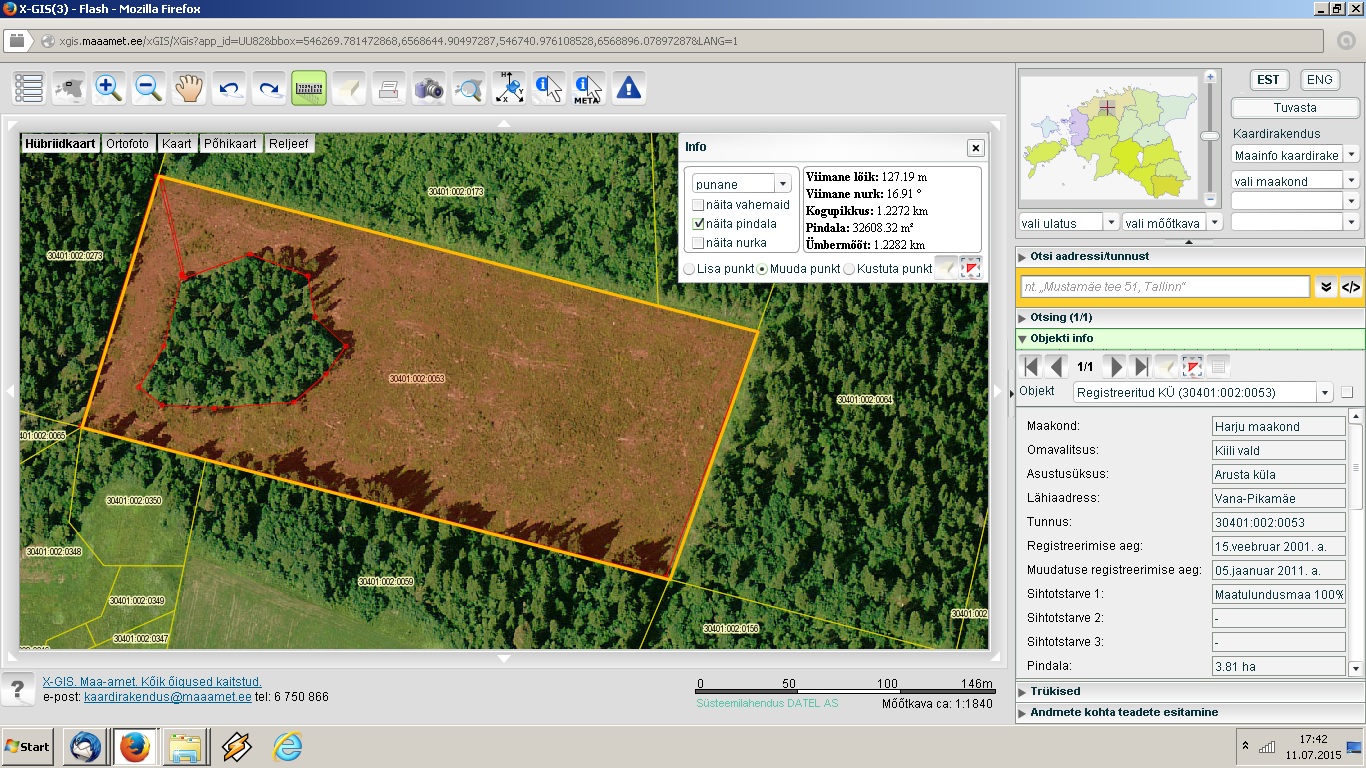Open the 'vali maakond' dropdown
The width and height of the screenshot is (1366, 768).
pos(1295,181)
